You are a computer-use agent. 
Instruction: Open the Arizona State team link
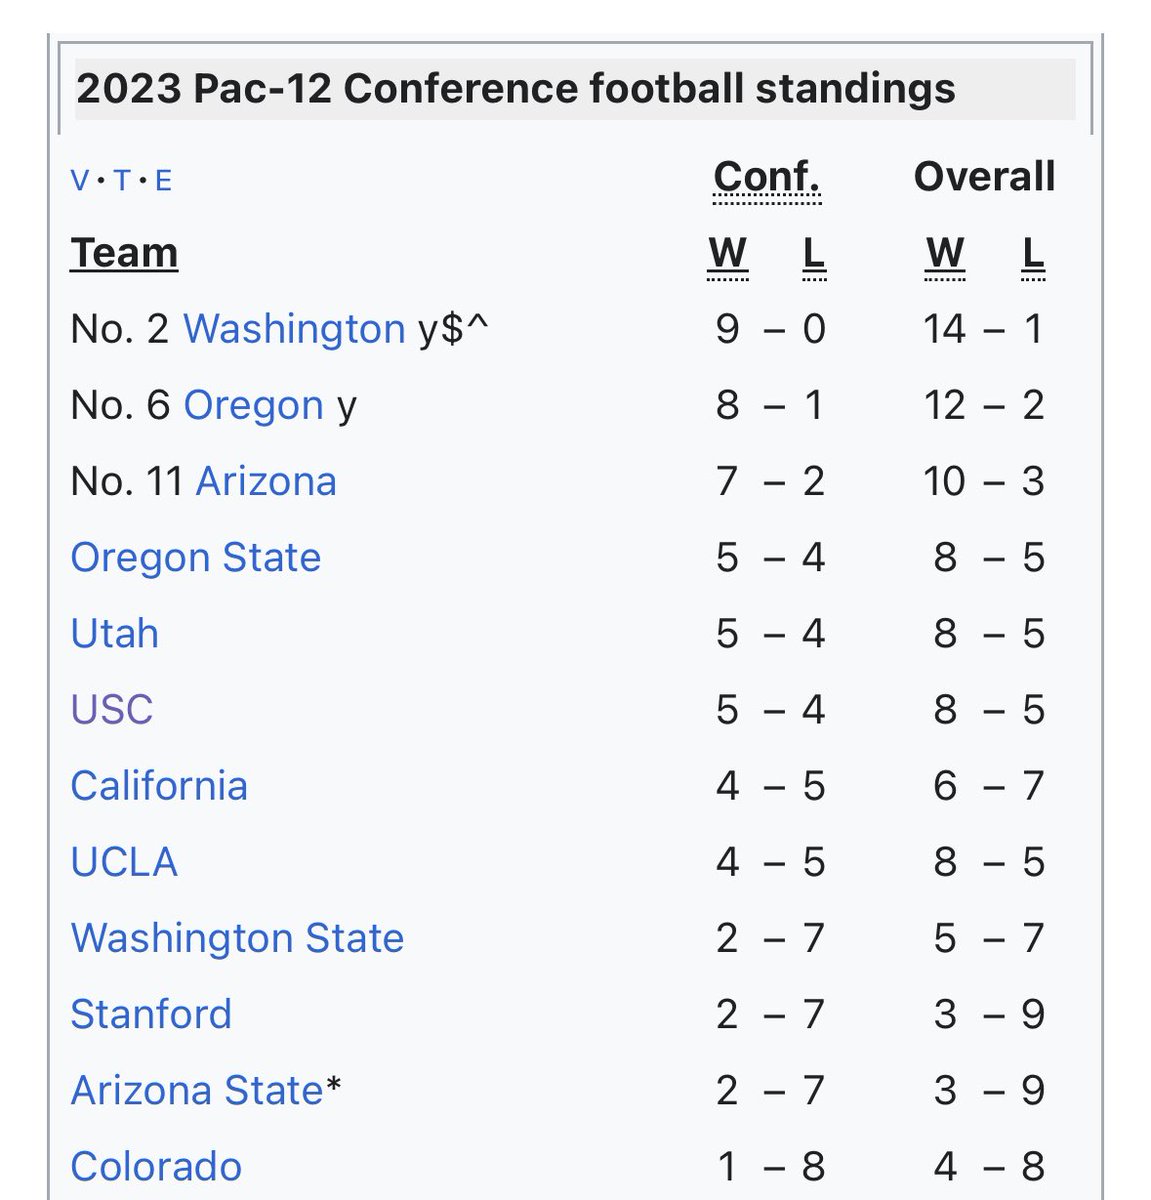point(198,1090)
